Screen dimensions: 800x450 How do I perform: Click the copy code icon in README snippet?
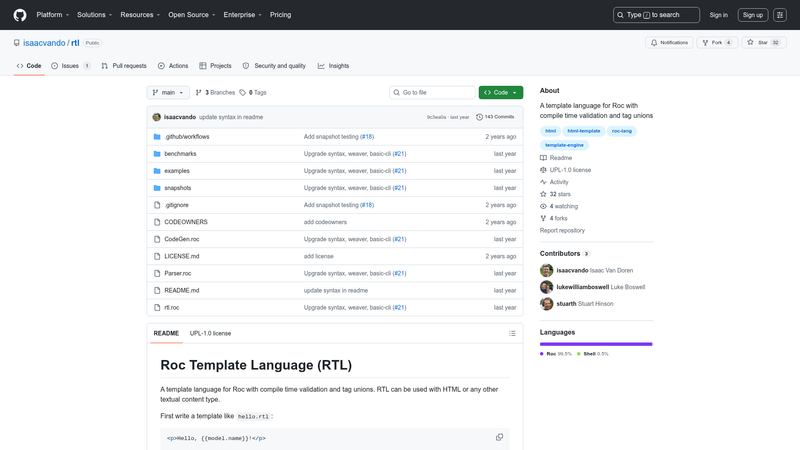pos(499,437)
